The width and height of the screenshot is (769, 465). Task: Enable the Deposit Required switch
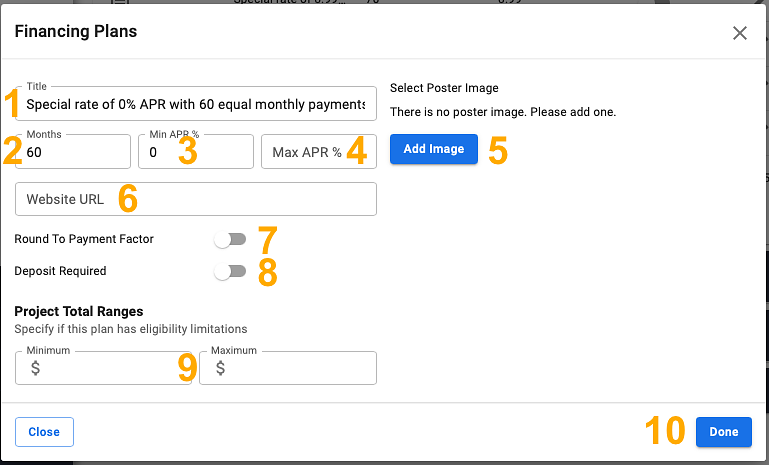(x=230, y=271)
